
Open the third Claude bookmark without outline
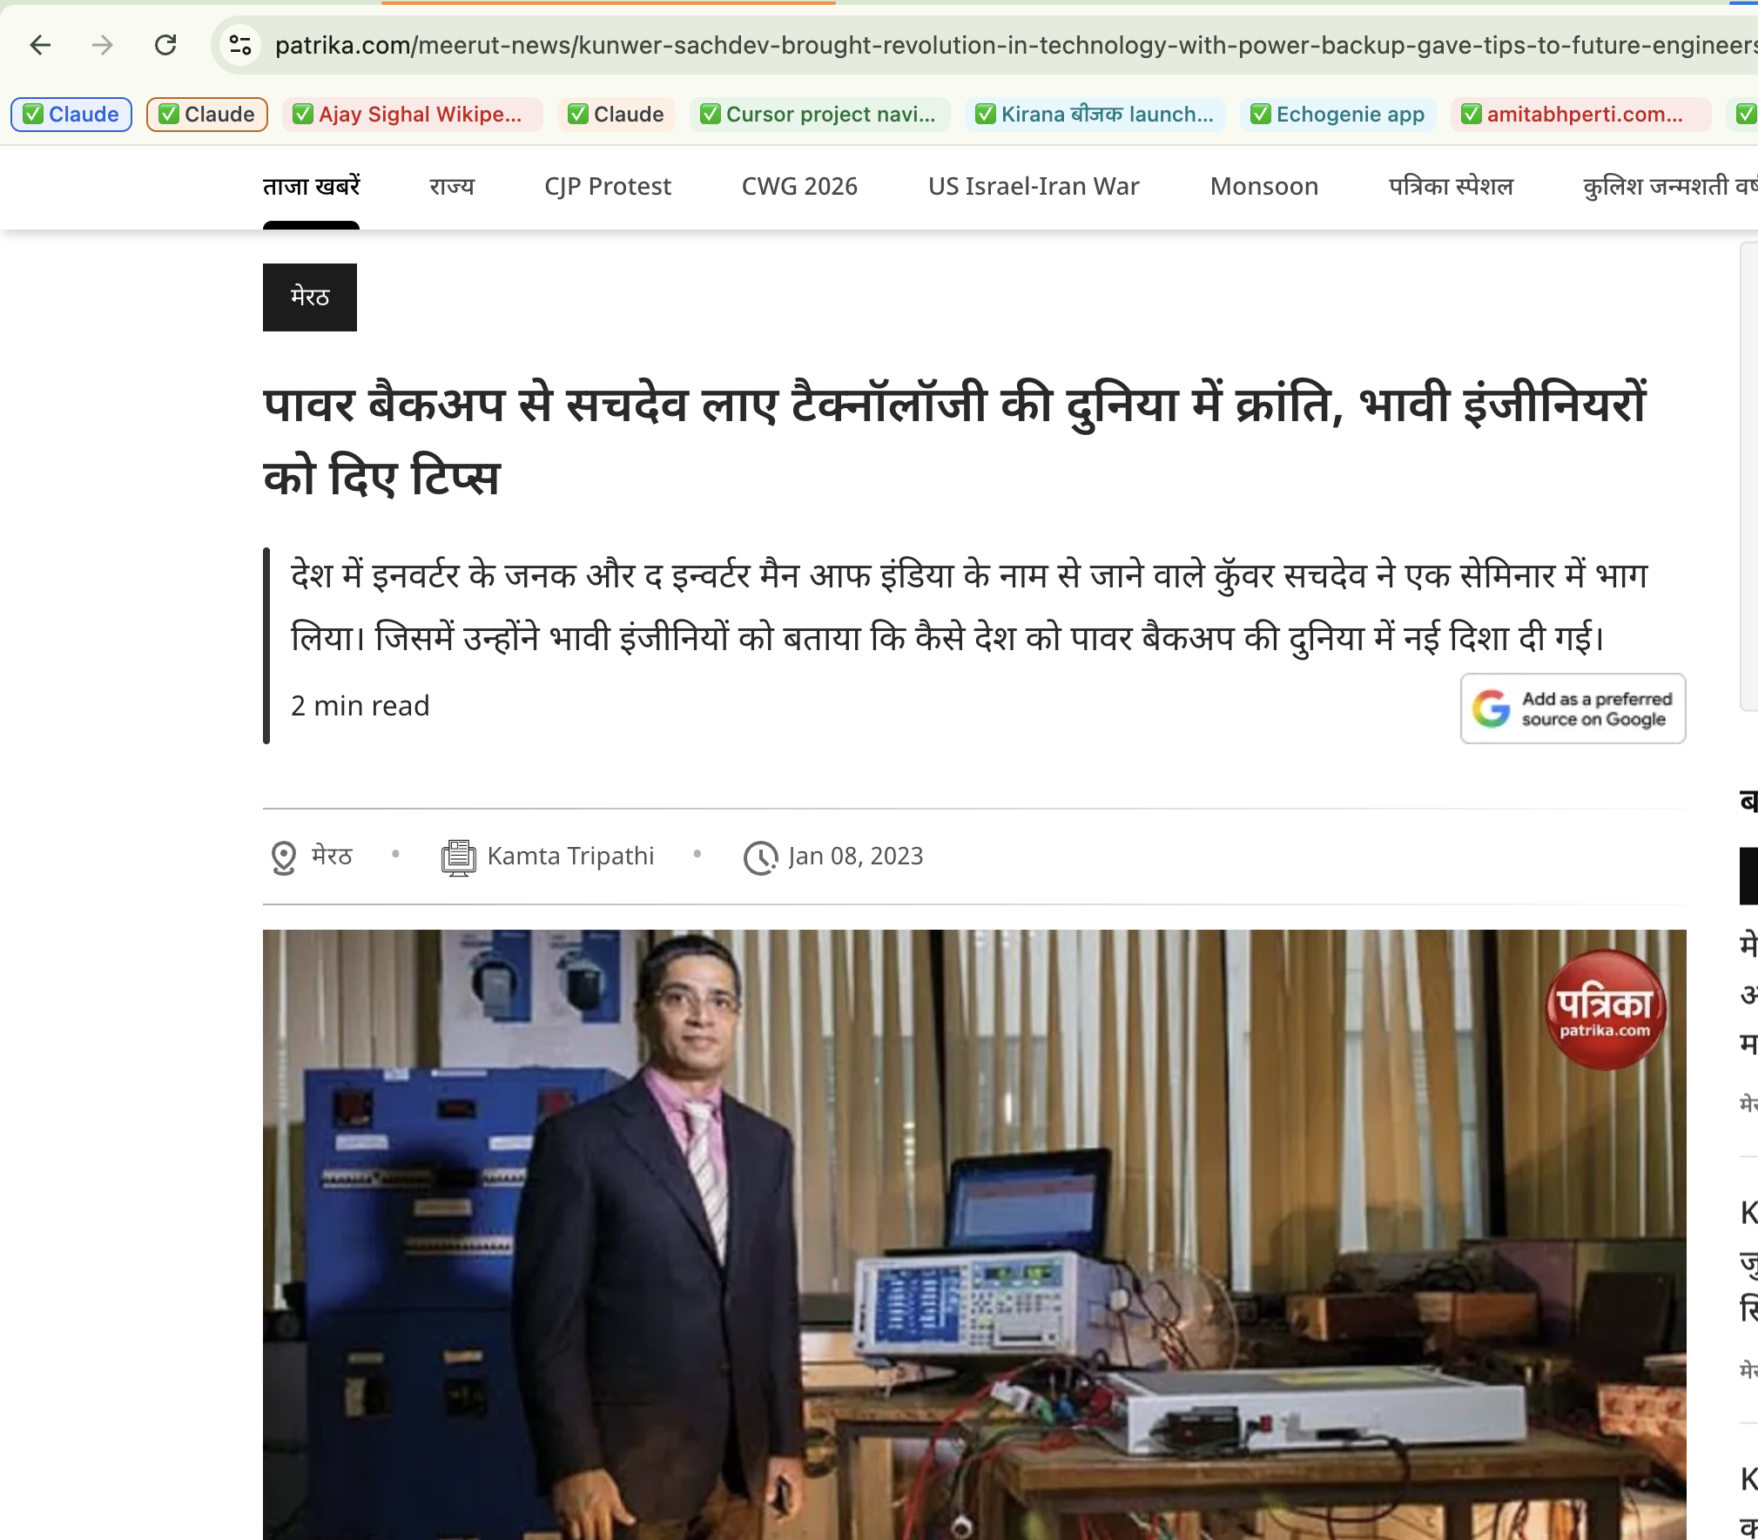click(x=616, y=114)
